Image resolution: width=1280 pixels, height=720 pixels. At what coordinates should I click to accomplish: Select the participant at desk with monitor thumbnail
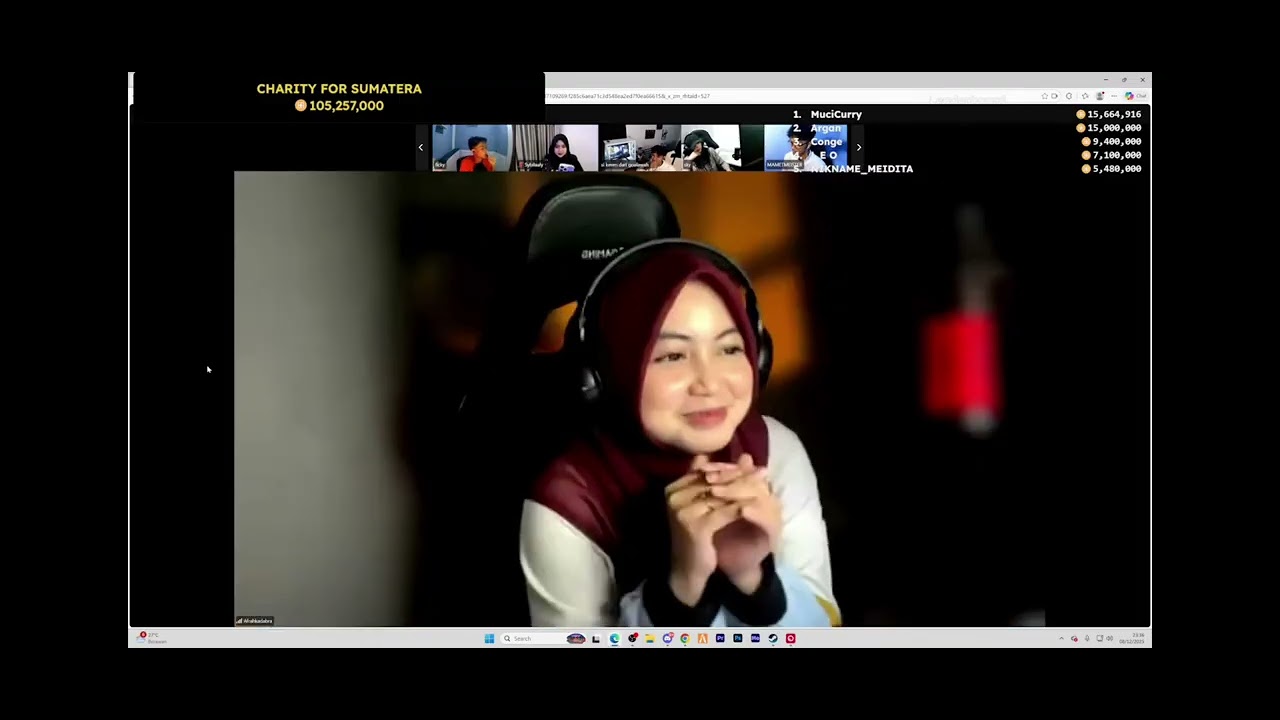(640, 148)
